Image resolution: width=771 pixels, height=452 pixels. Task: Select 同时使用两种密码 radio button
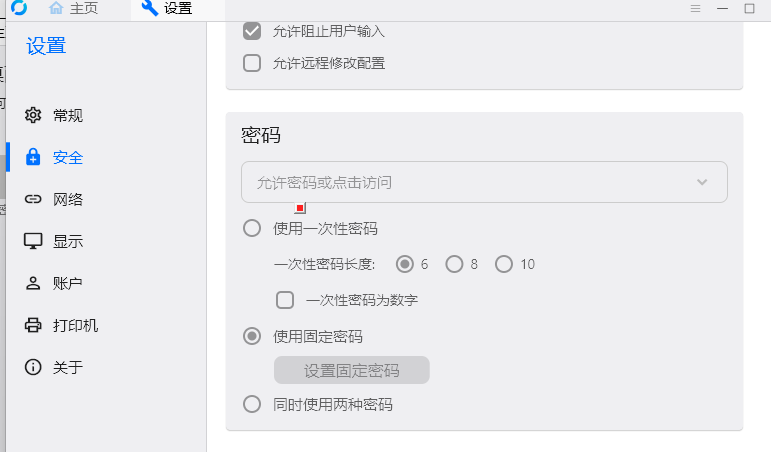(x=252, y=404)
